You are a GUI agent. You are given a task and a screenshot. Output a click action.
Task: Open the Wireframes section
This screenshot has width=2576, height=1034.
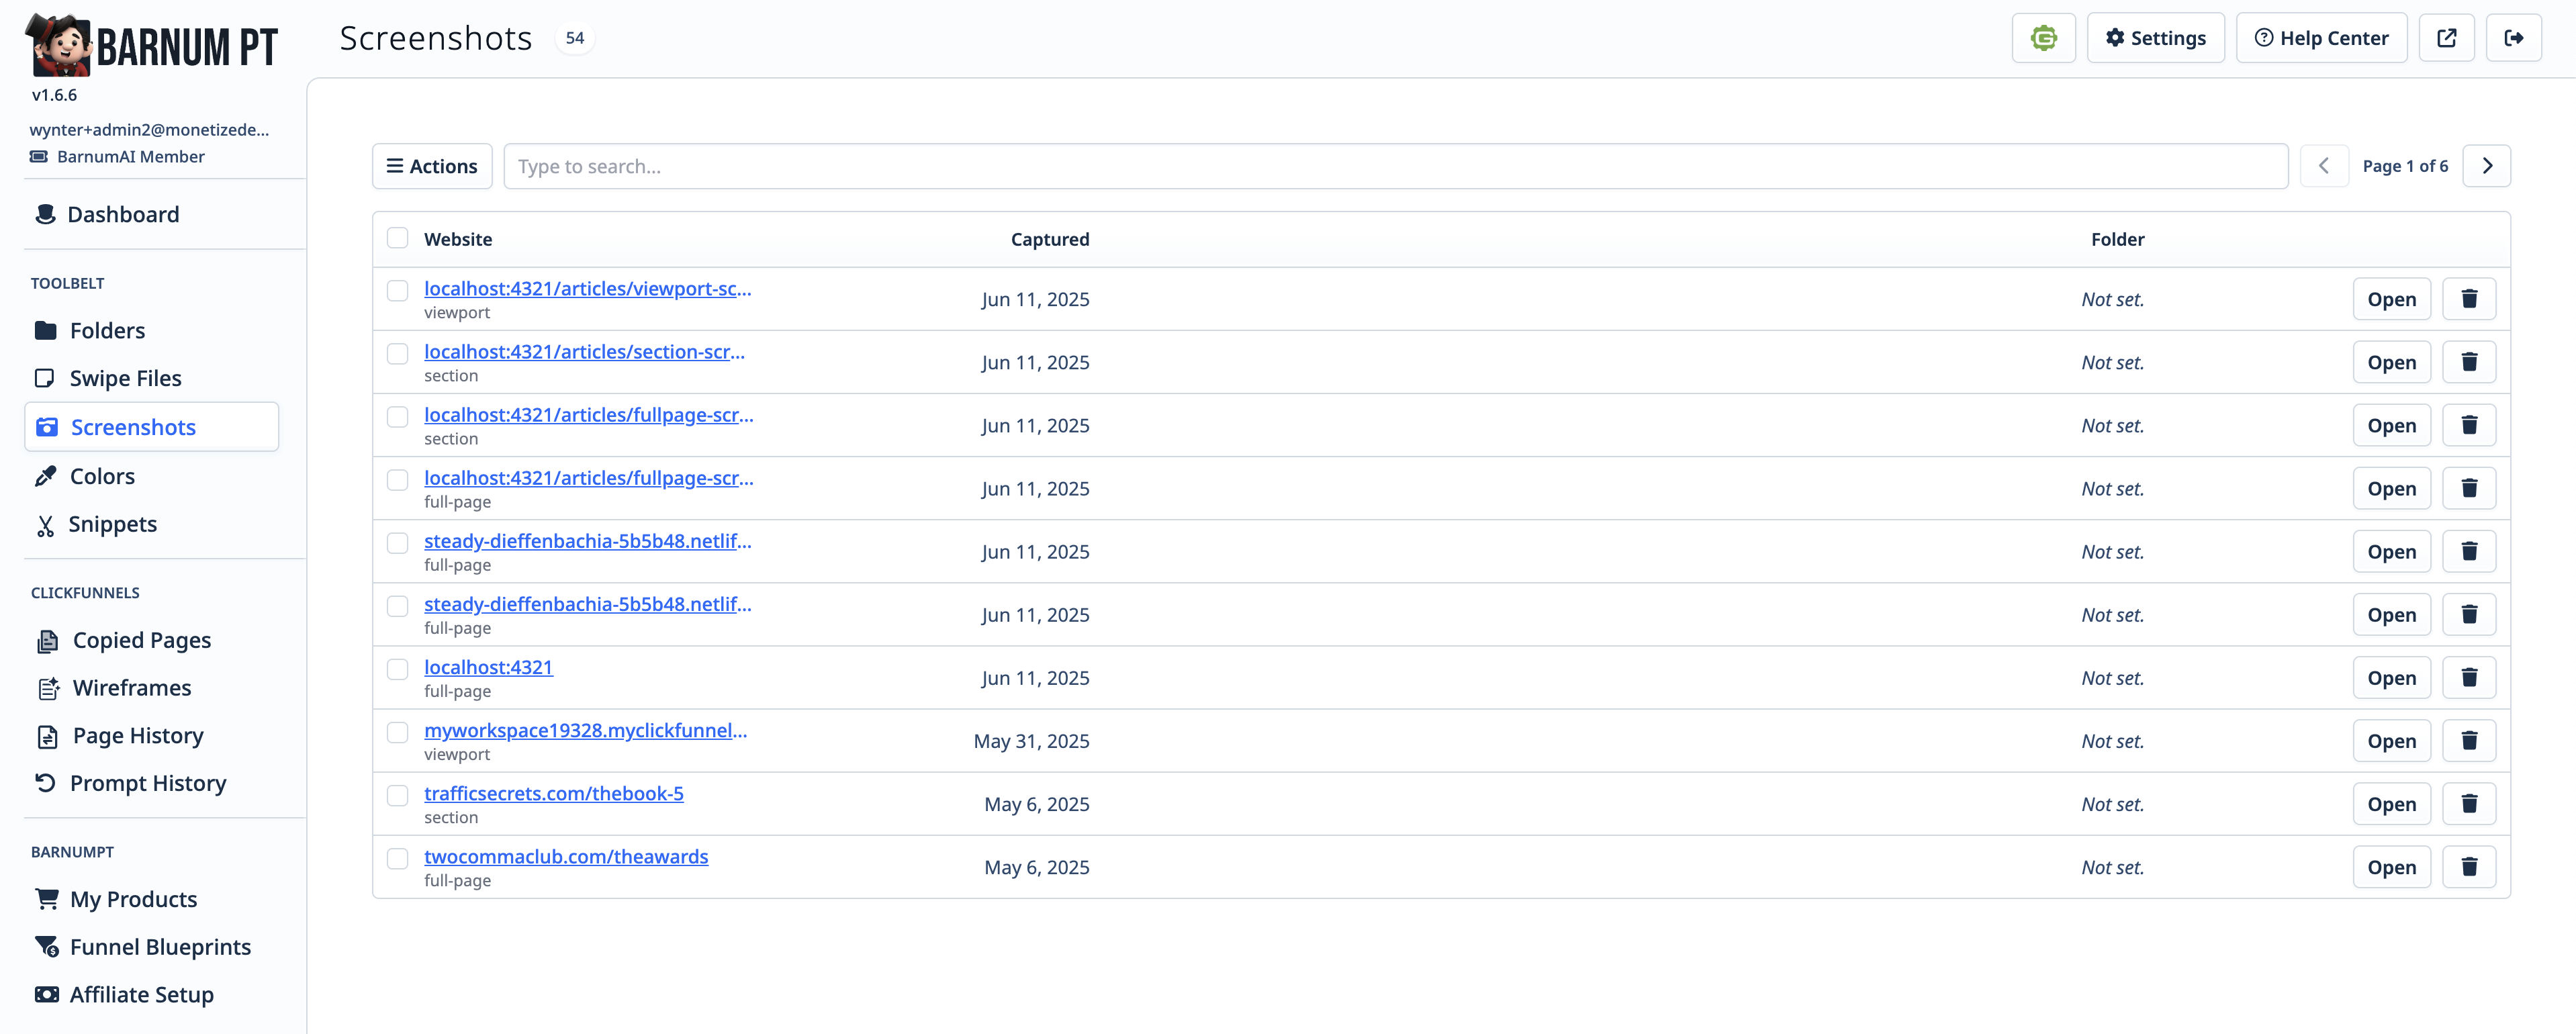131,688
